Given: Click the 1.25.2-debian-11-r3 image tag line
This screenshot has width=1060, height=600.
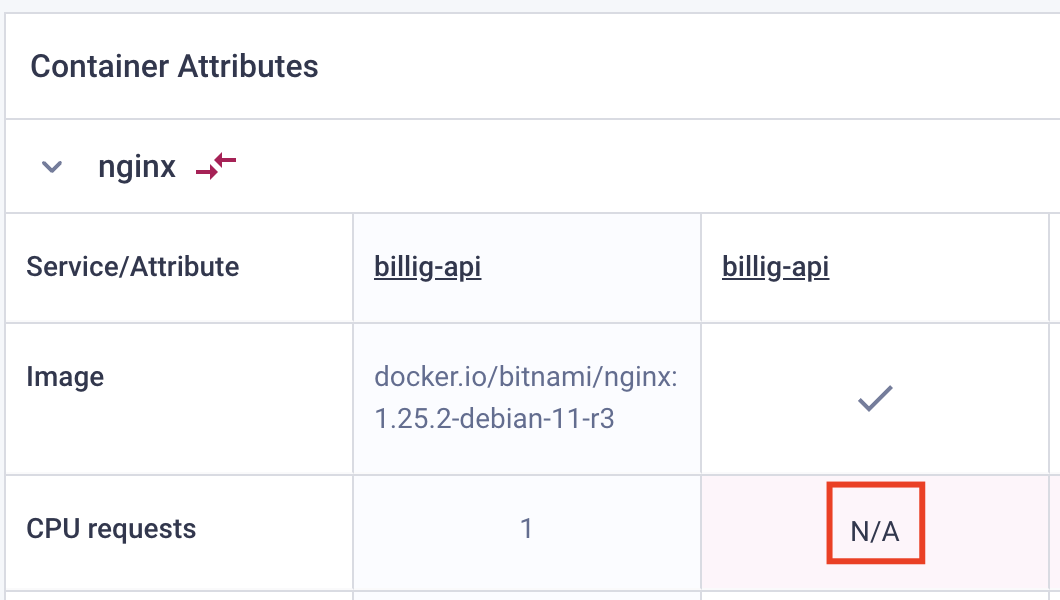Looking at the screenshot, I should coord(494,419).
